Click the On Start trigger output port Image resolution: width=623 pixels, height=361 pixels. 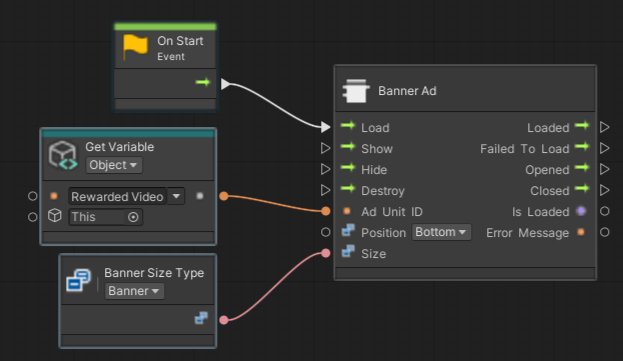pos(225,84)
